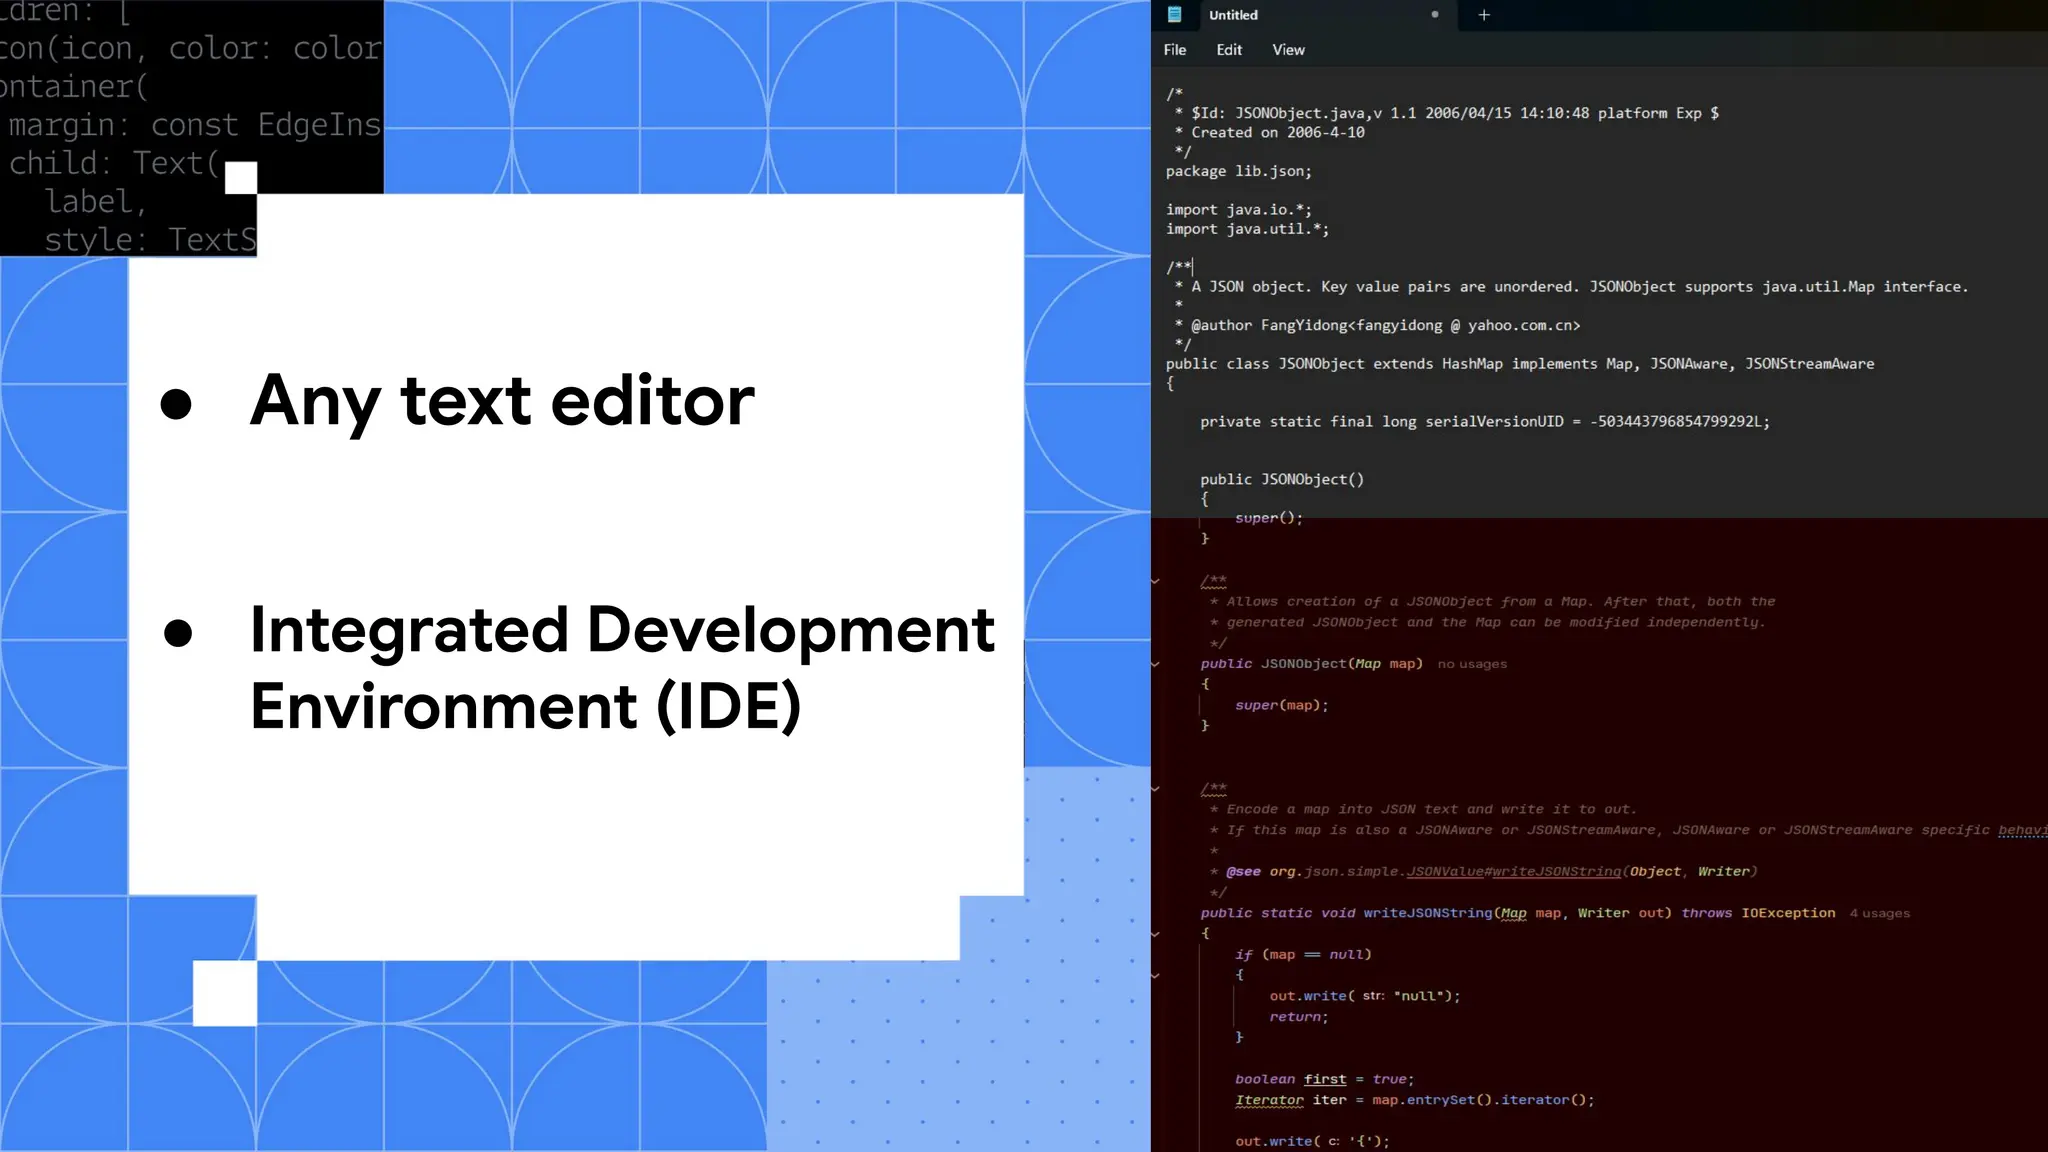The image size is (2048, 1152).
Task: Click the Notepad app icon in title bar
Action: click(x=1175, y=15)
